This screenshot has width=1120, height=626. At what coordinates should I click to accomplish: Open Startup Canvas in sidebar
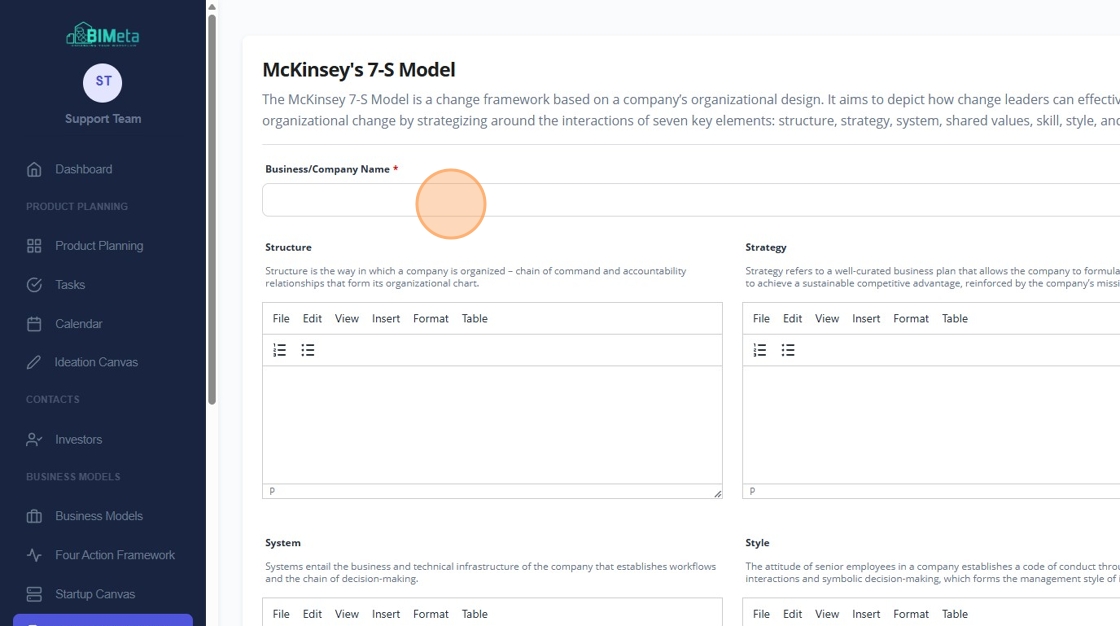tap(95, 594)
